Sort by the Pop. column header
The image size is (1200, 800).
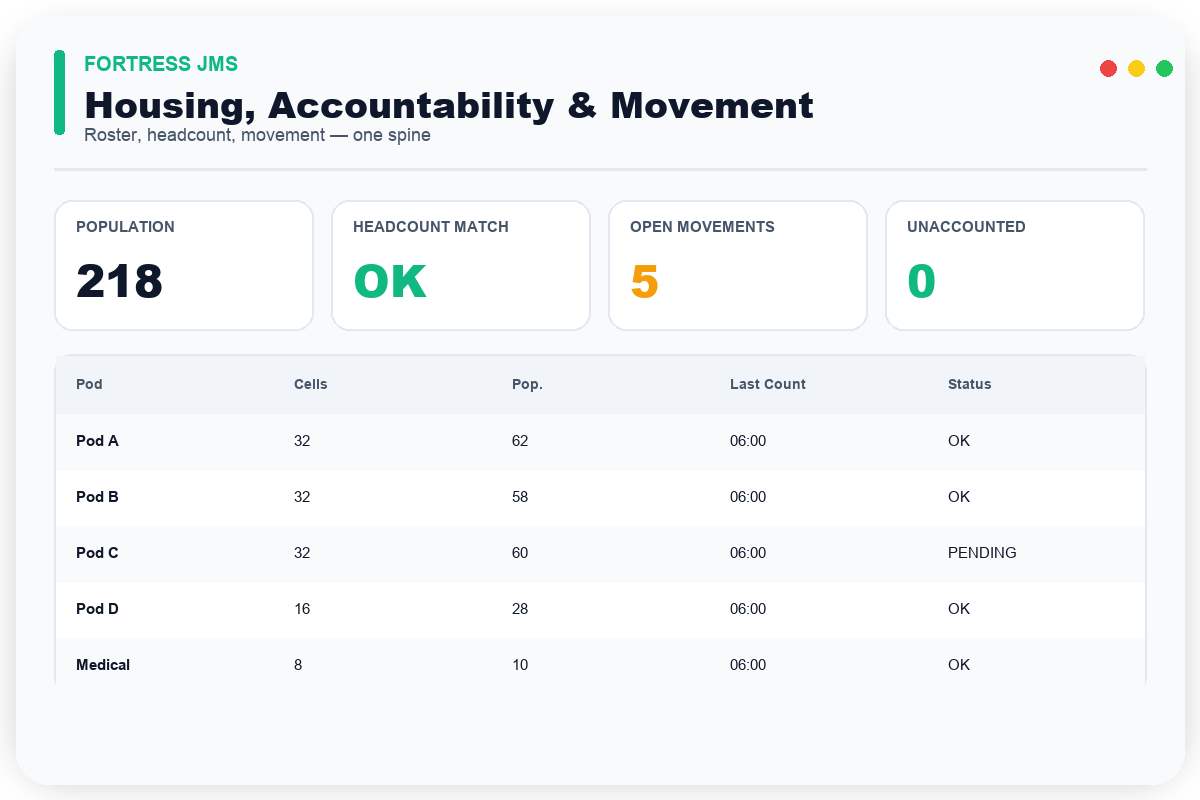527,384
